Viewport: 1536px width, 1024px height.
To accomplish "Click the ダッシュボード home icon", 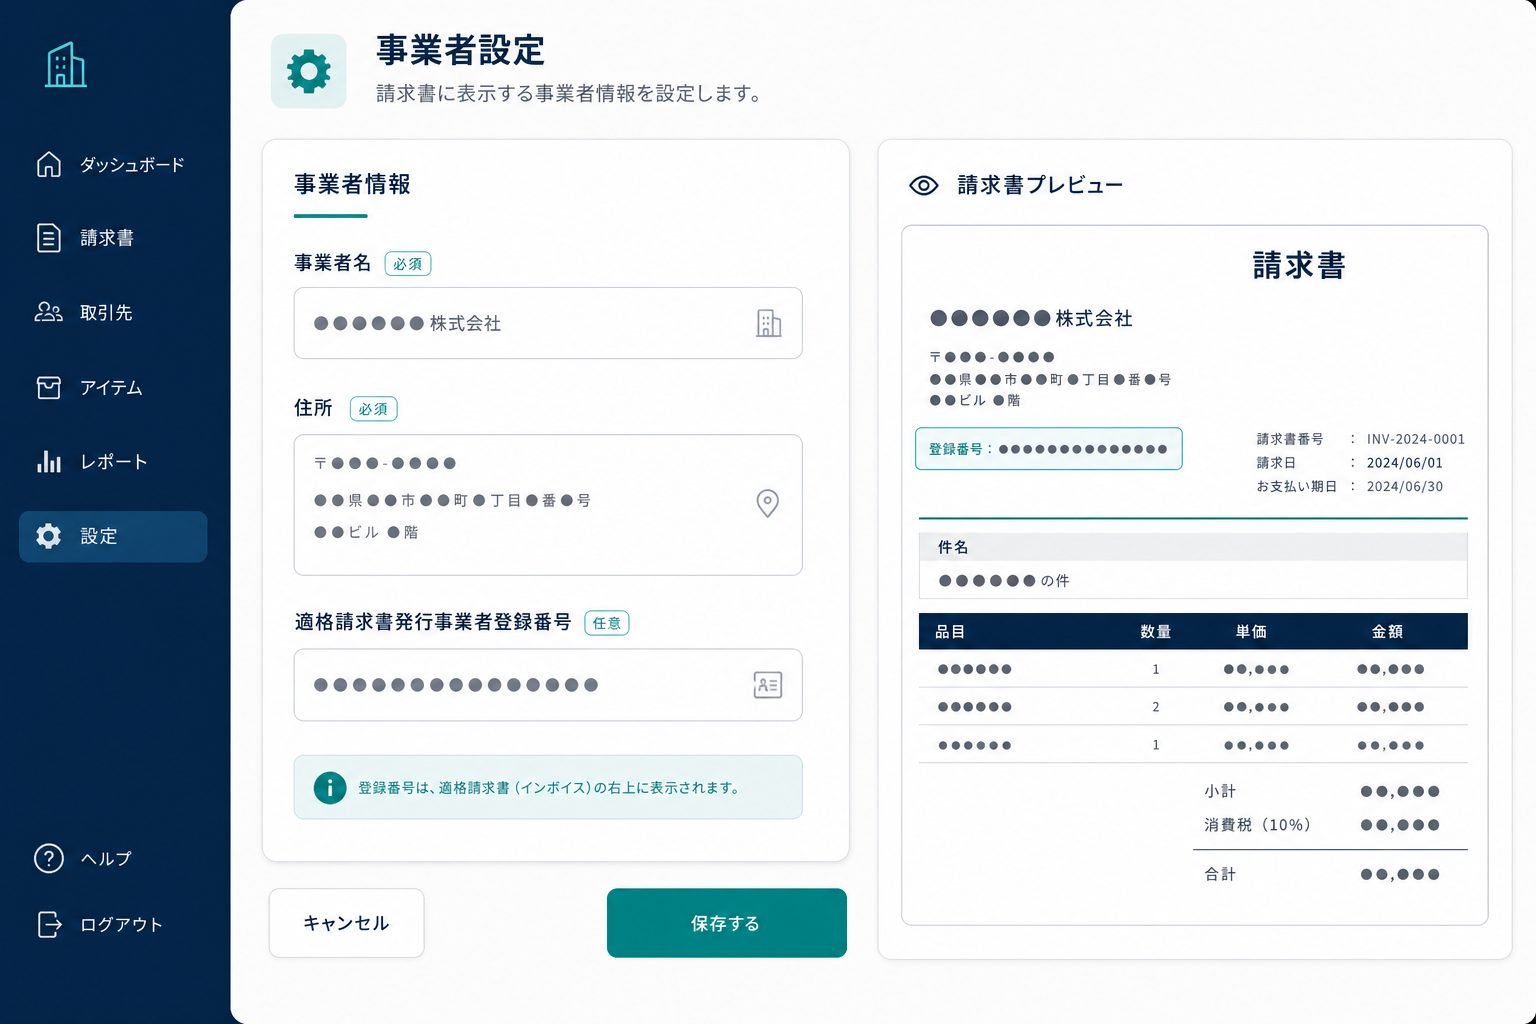I will [x=48, y=164].
